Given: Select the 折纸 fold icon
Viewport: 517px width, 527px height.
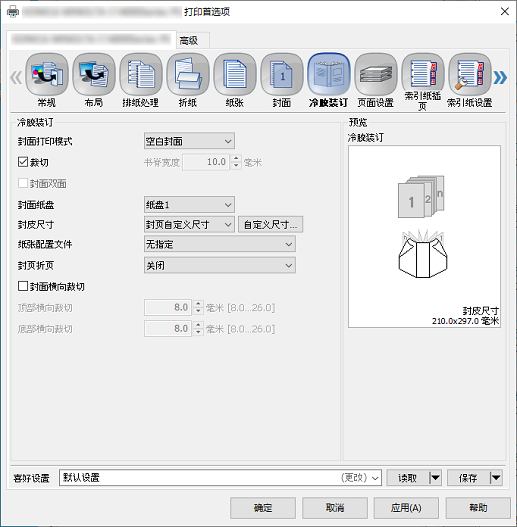Looking at the screenshot, I should (188, 80).
